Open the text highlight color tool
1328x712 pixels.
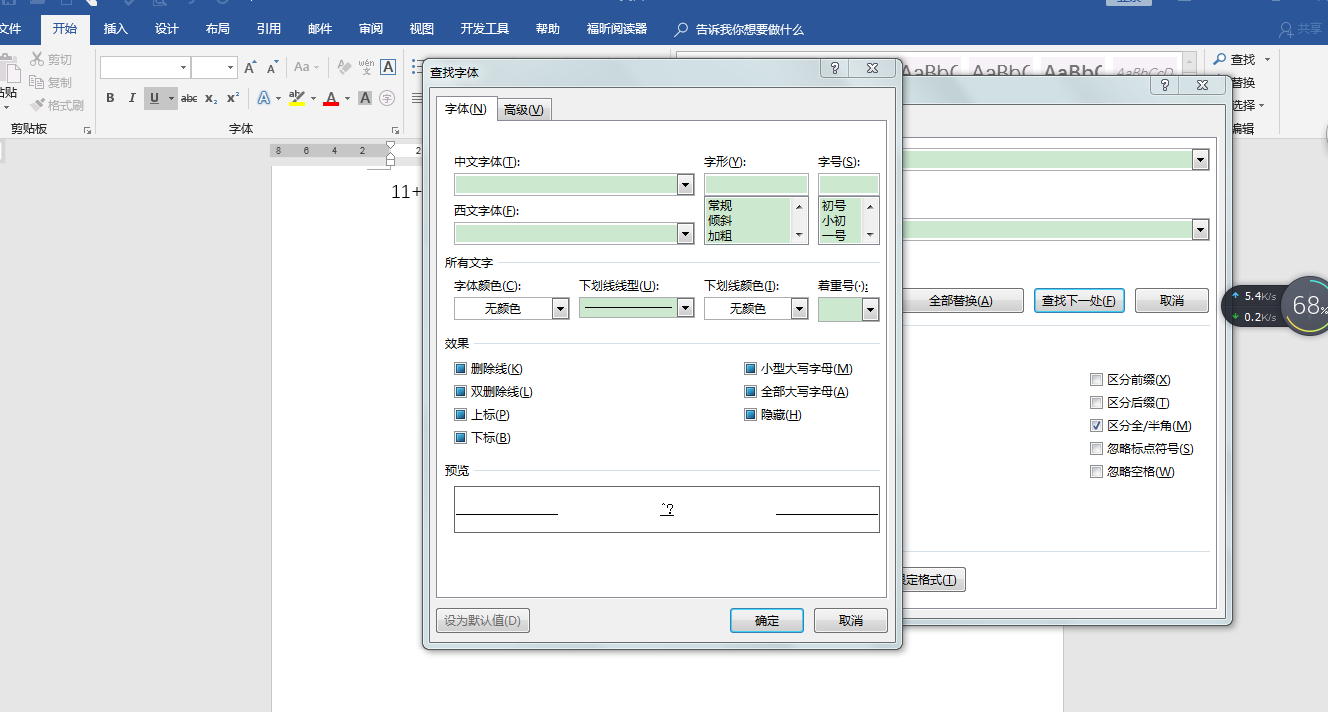[x=299, y=97]
